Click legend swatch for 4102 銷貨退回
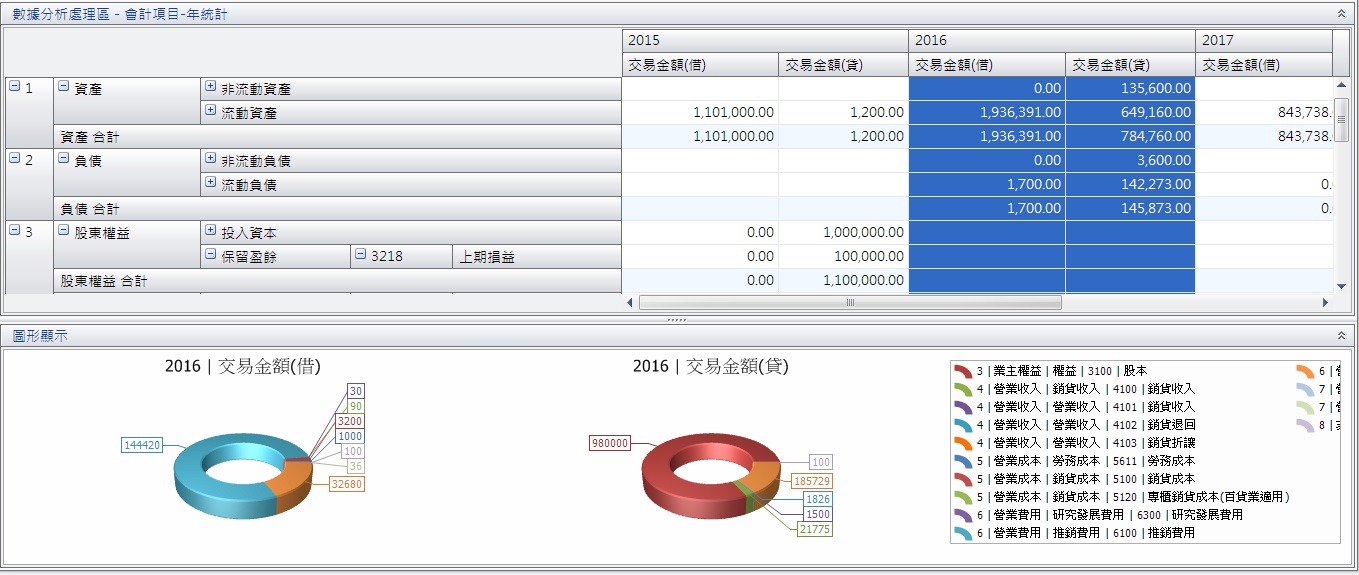 pos(963,425)
